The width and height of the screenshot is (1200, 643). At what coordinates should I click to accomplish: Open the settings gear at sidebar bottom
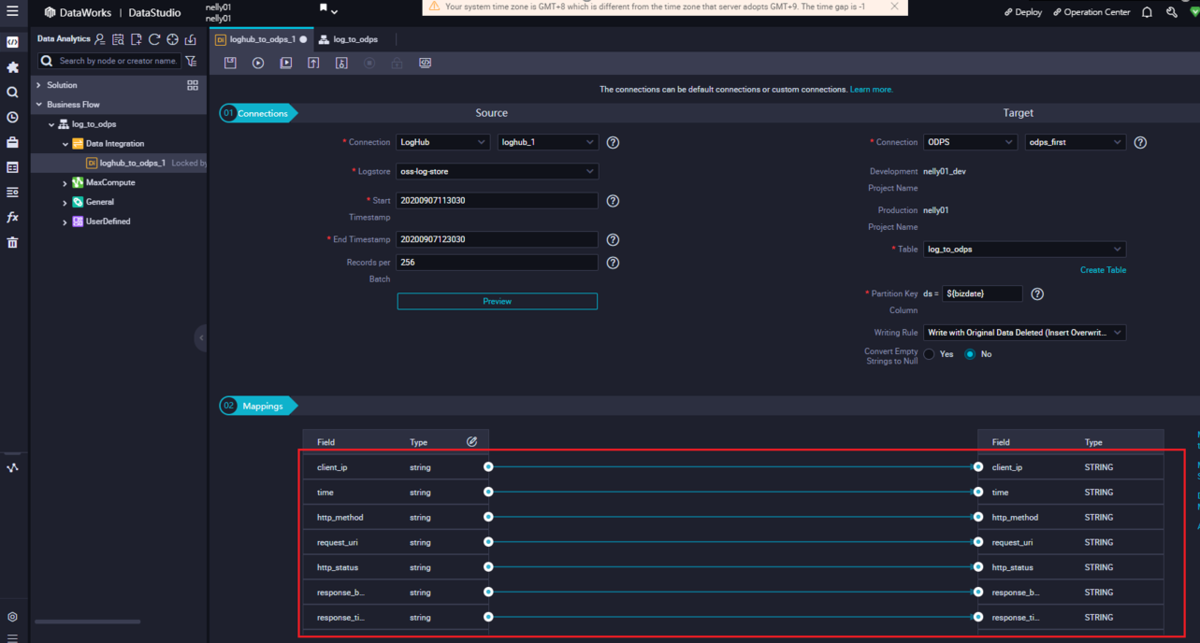click(12, 618)
